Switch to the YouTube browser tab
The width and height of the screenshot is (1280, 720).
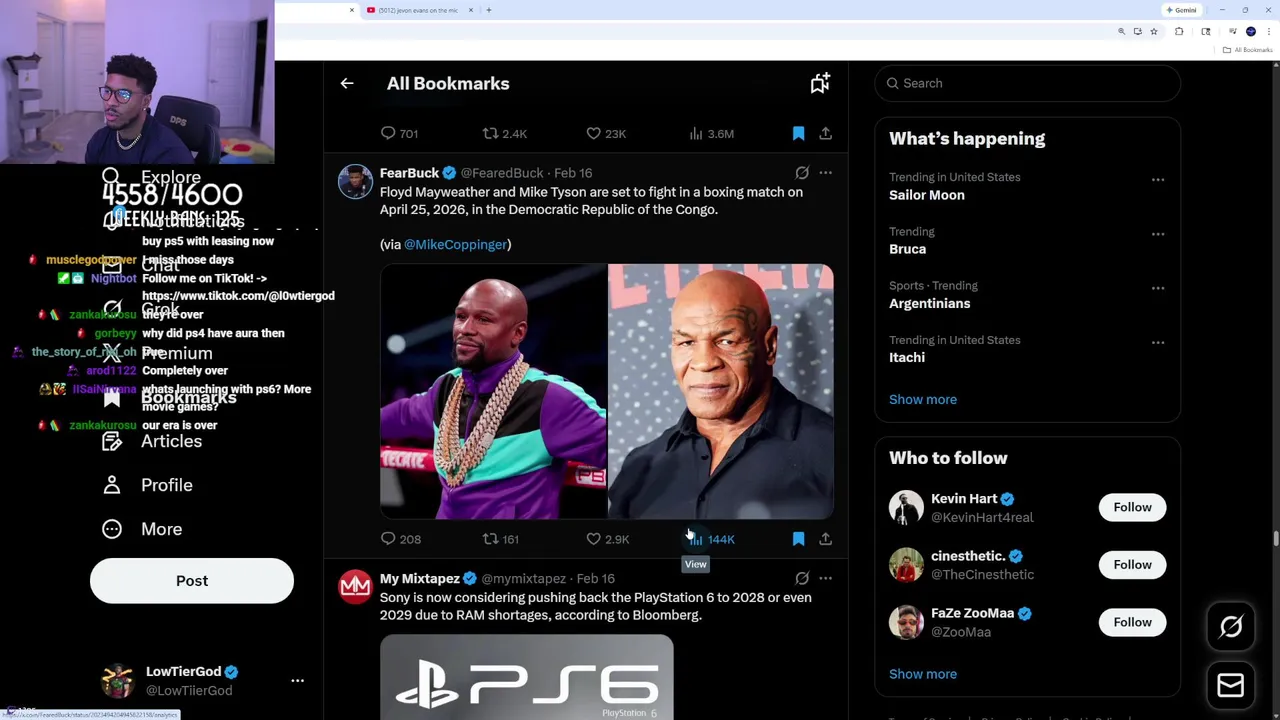click(420, 10)
